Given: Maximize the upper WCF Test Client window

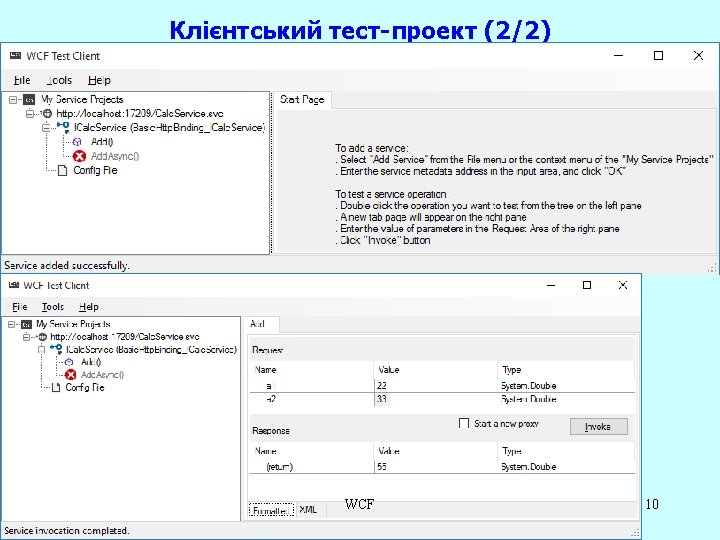Looking at the screenshot, I should tap(658, 56).
